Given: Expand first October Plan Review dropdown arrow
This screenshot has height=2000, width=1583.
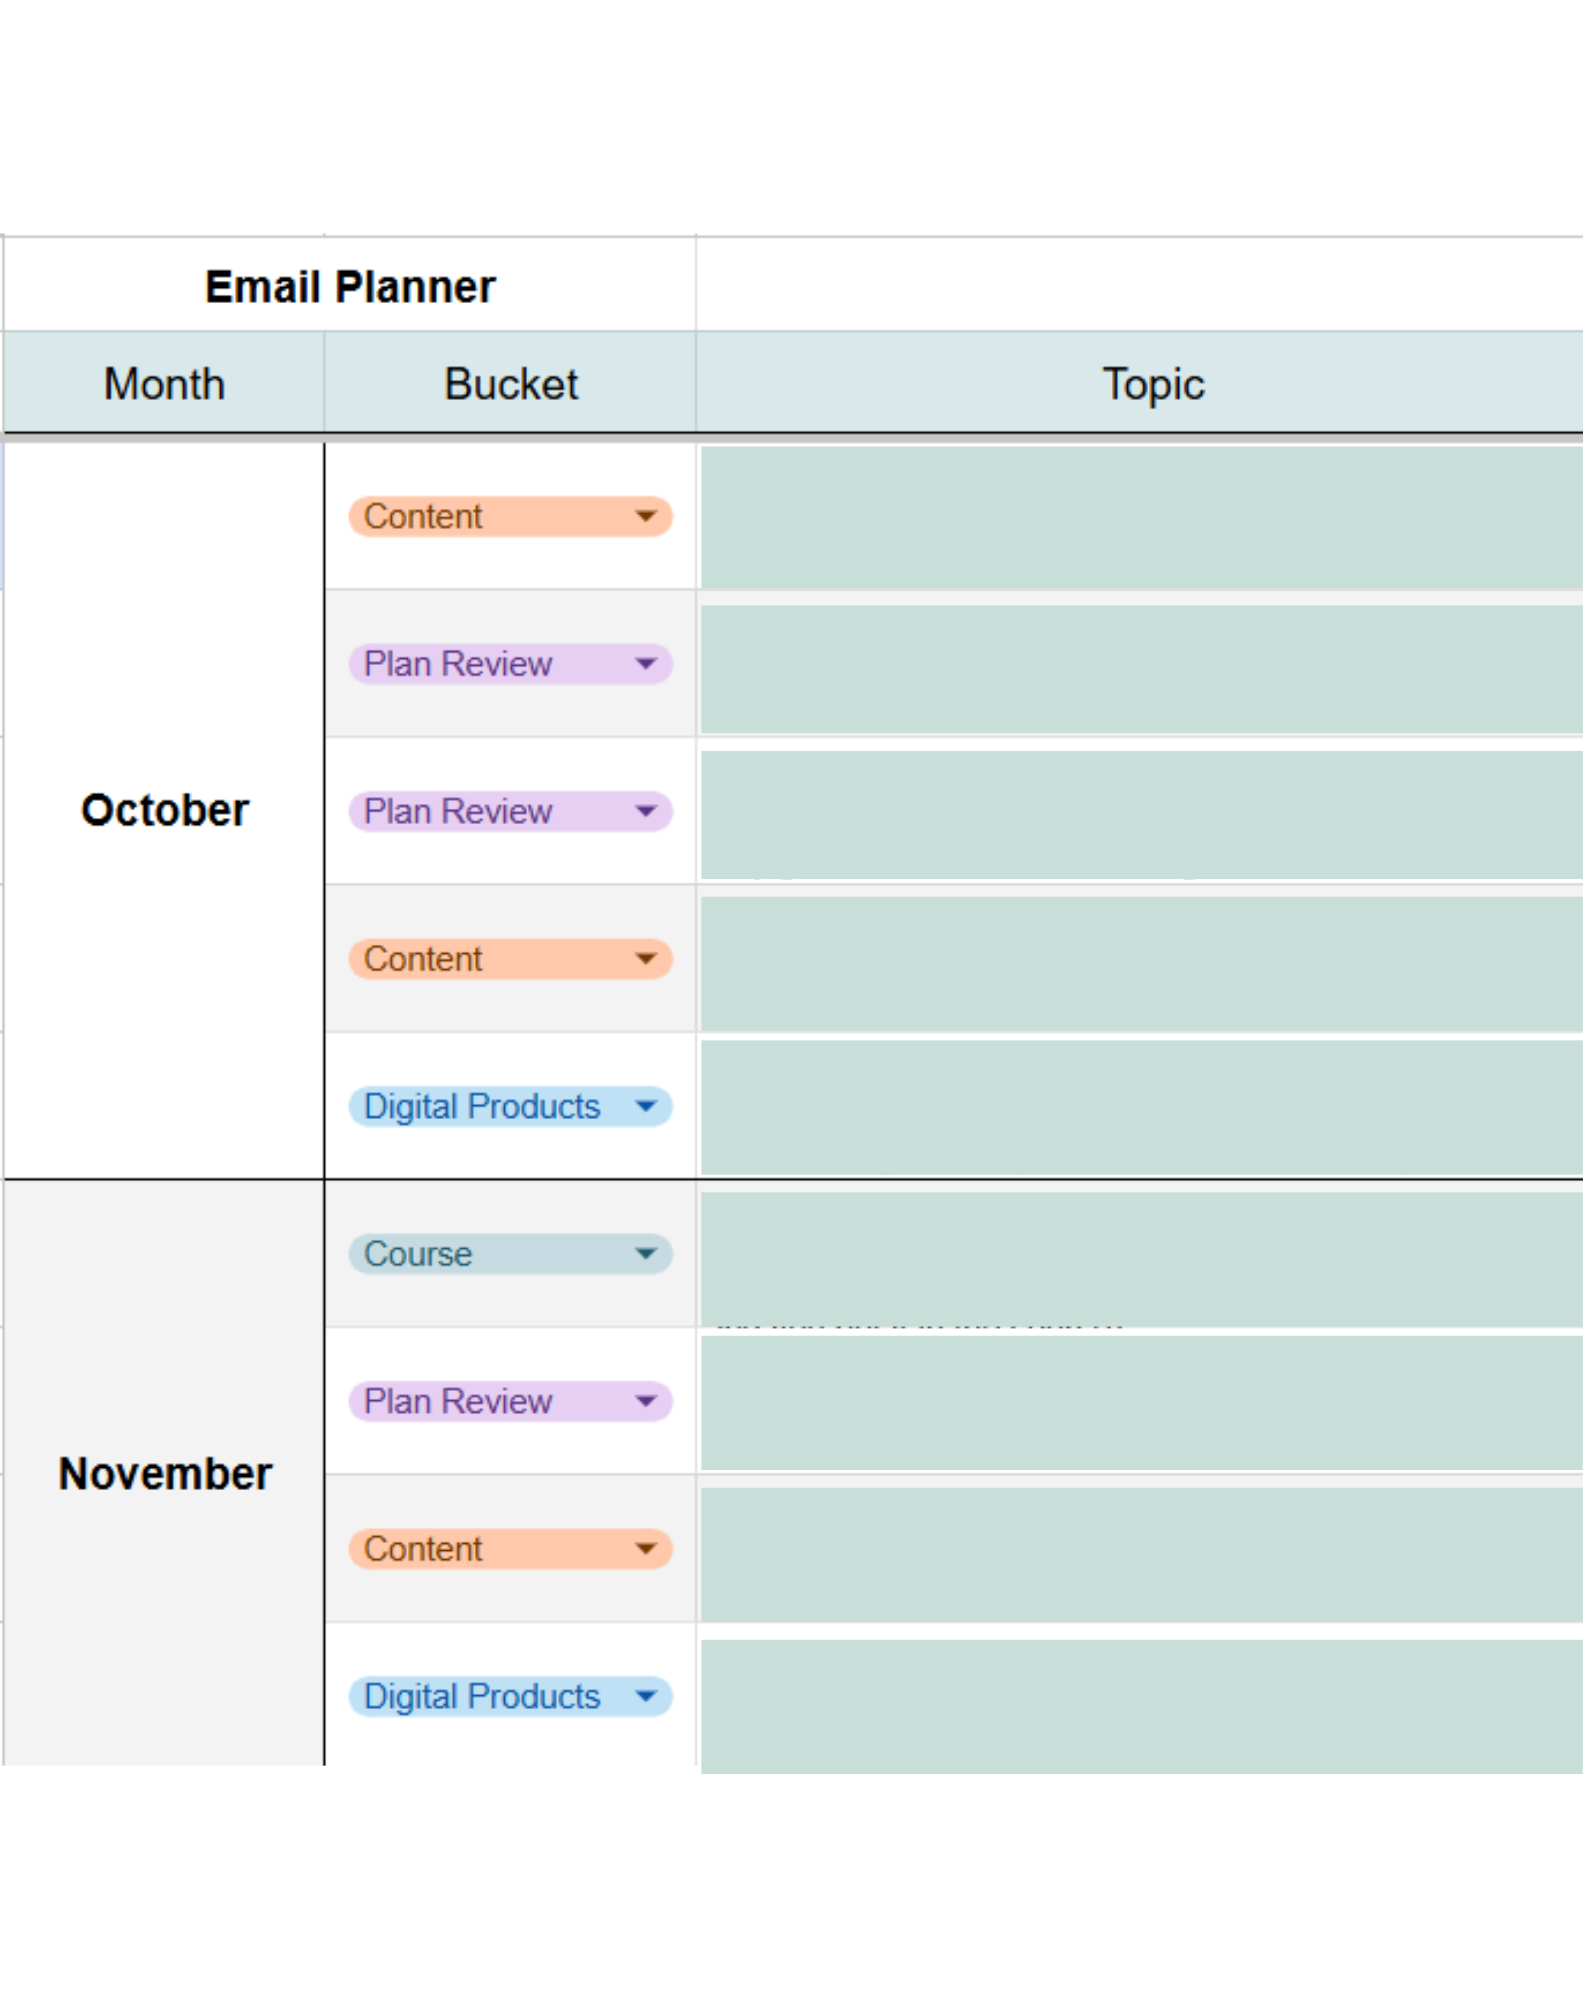Looking at the screenshot, I should click(x=646, y=664).
